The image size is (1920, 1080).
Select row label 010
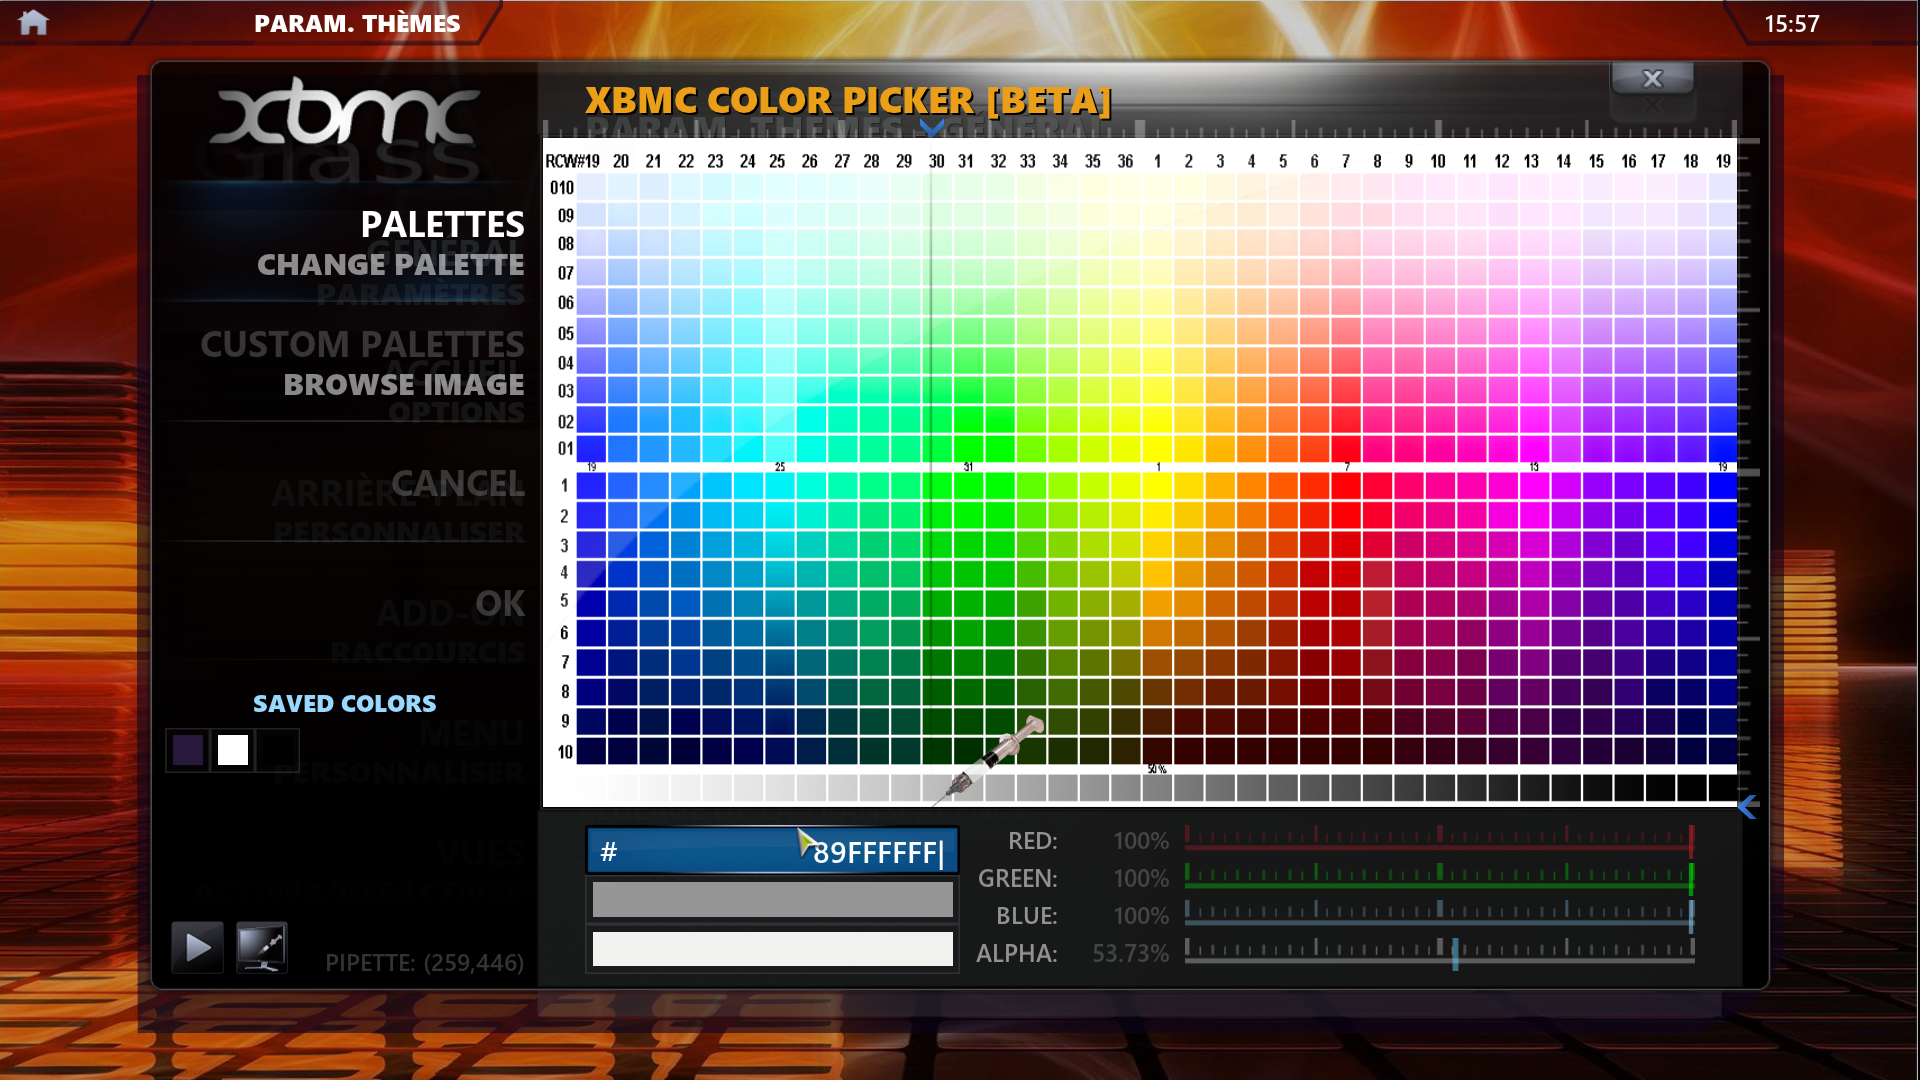pyautogui.click(x=562, y=187)
